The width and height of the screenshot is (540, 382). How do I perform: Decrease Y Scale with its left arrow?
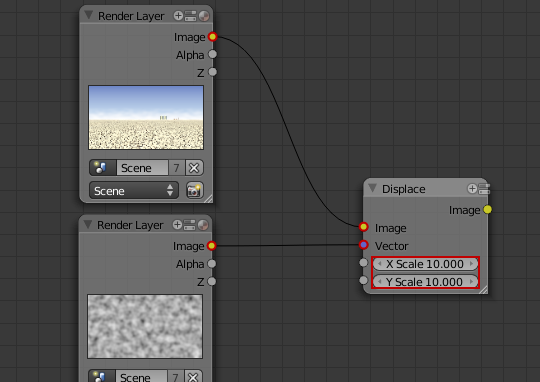click(x=379, y=282)
